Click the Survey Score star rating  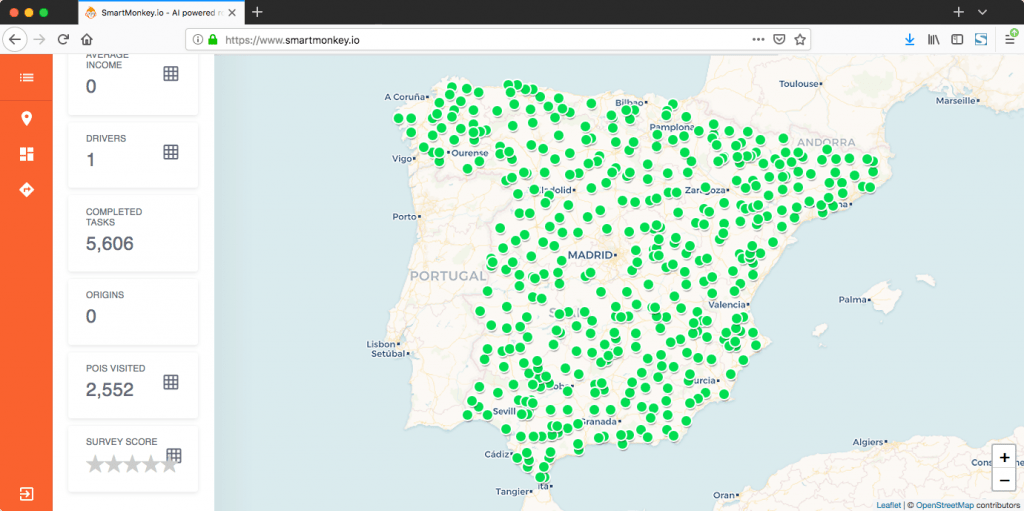133,465
